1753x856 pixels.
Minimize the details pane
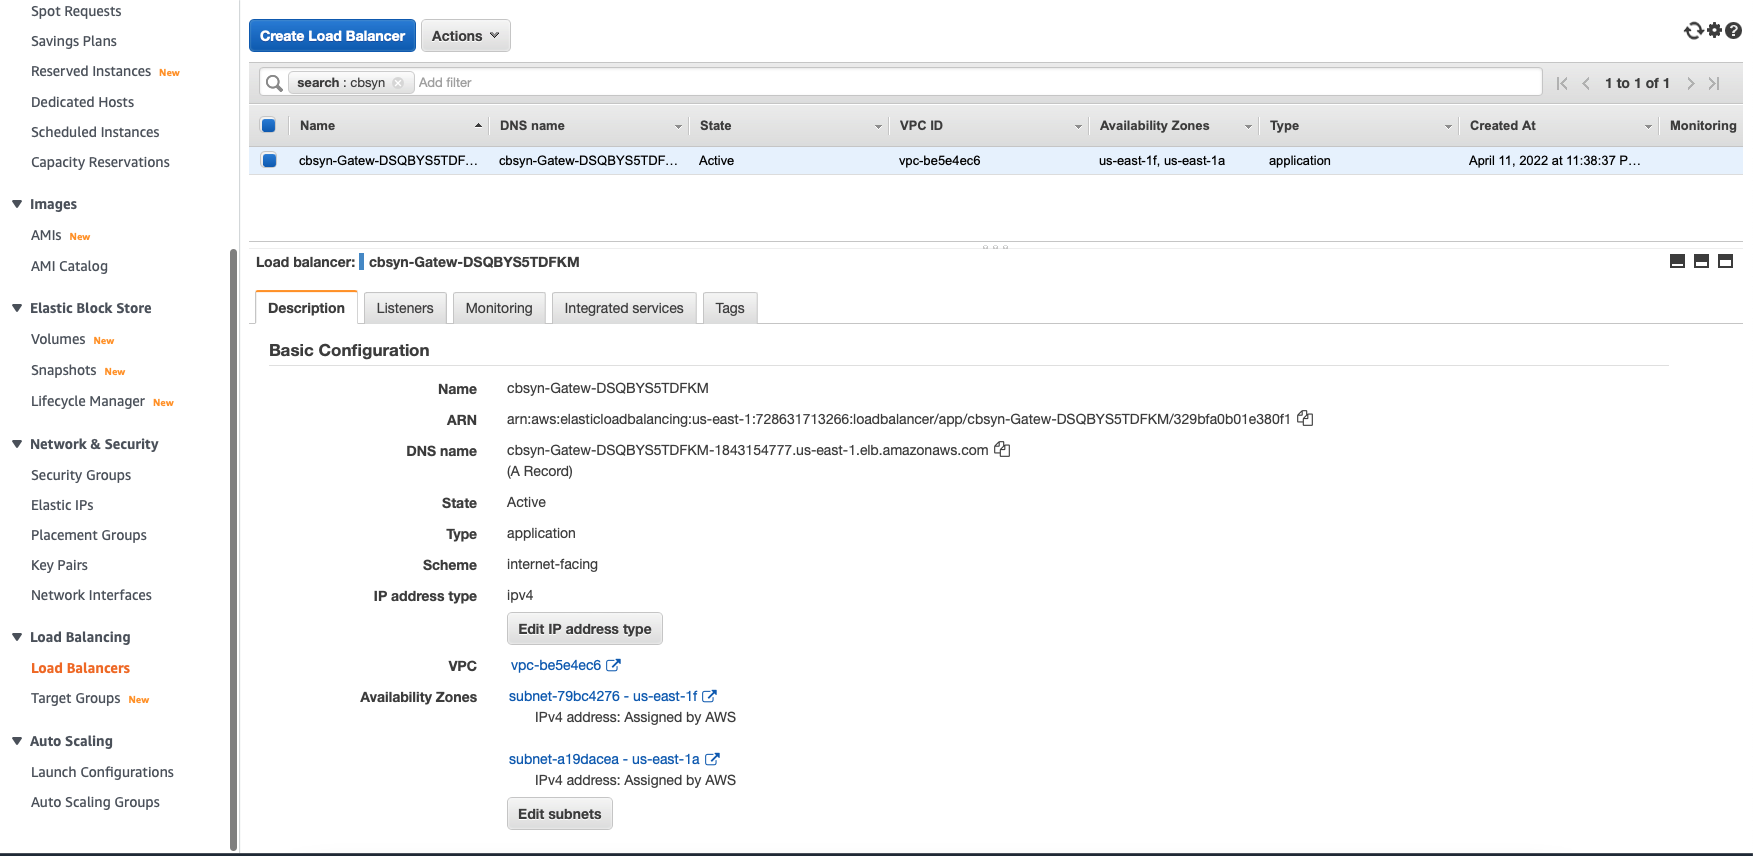[1677, 261]
